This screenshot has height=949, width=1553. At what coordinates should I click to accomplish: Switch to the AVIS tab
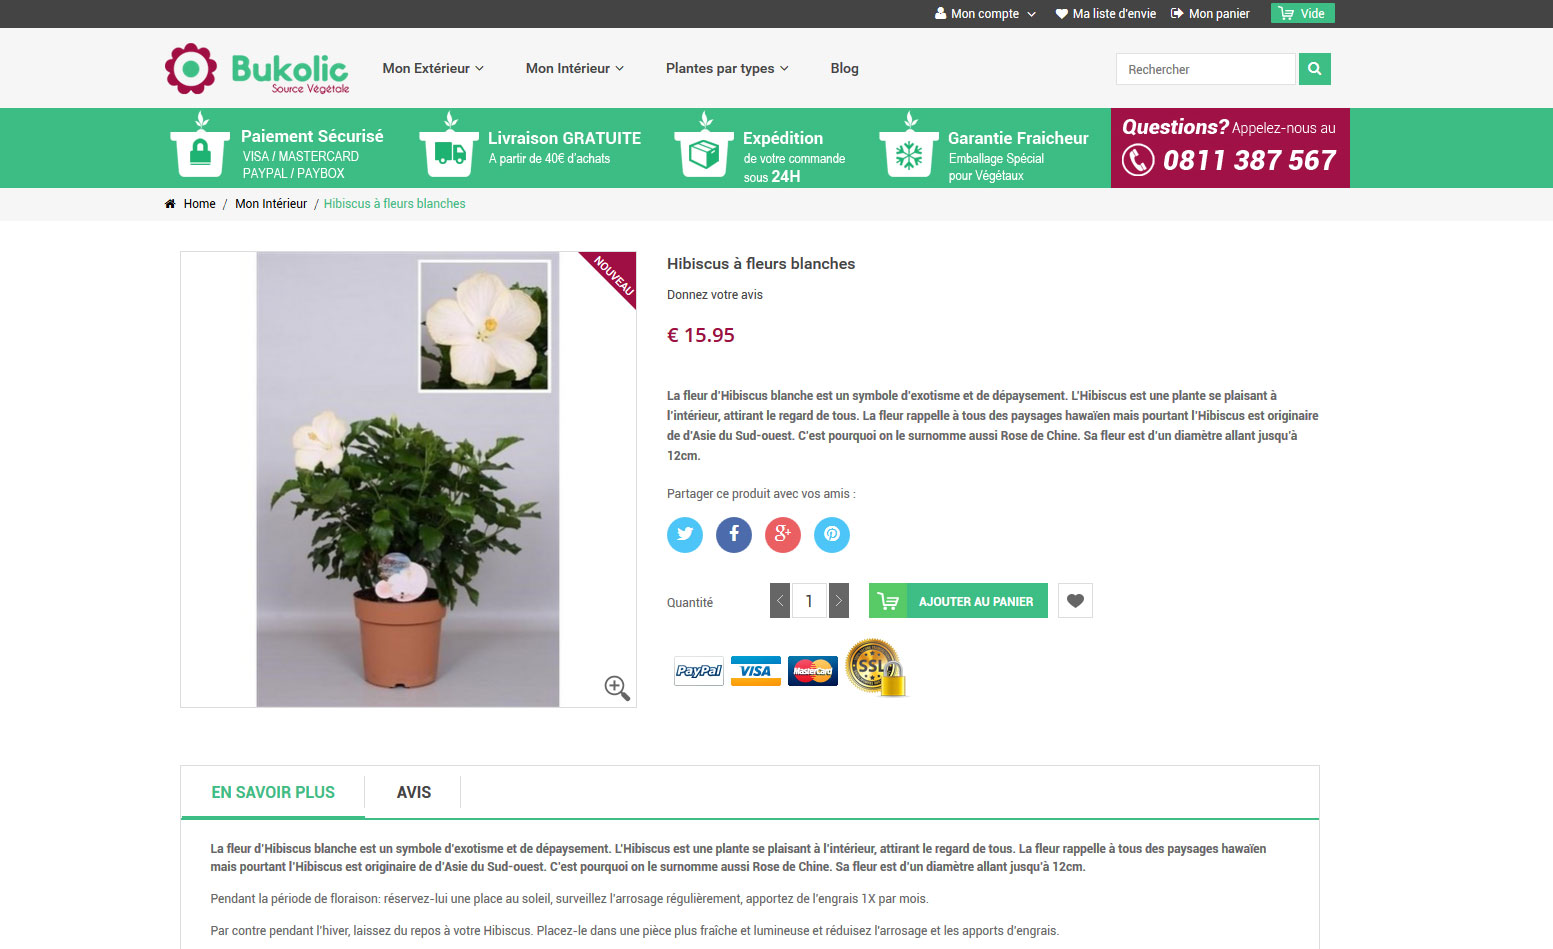tap(414, 792)
